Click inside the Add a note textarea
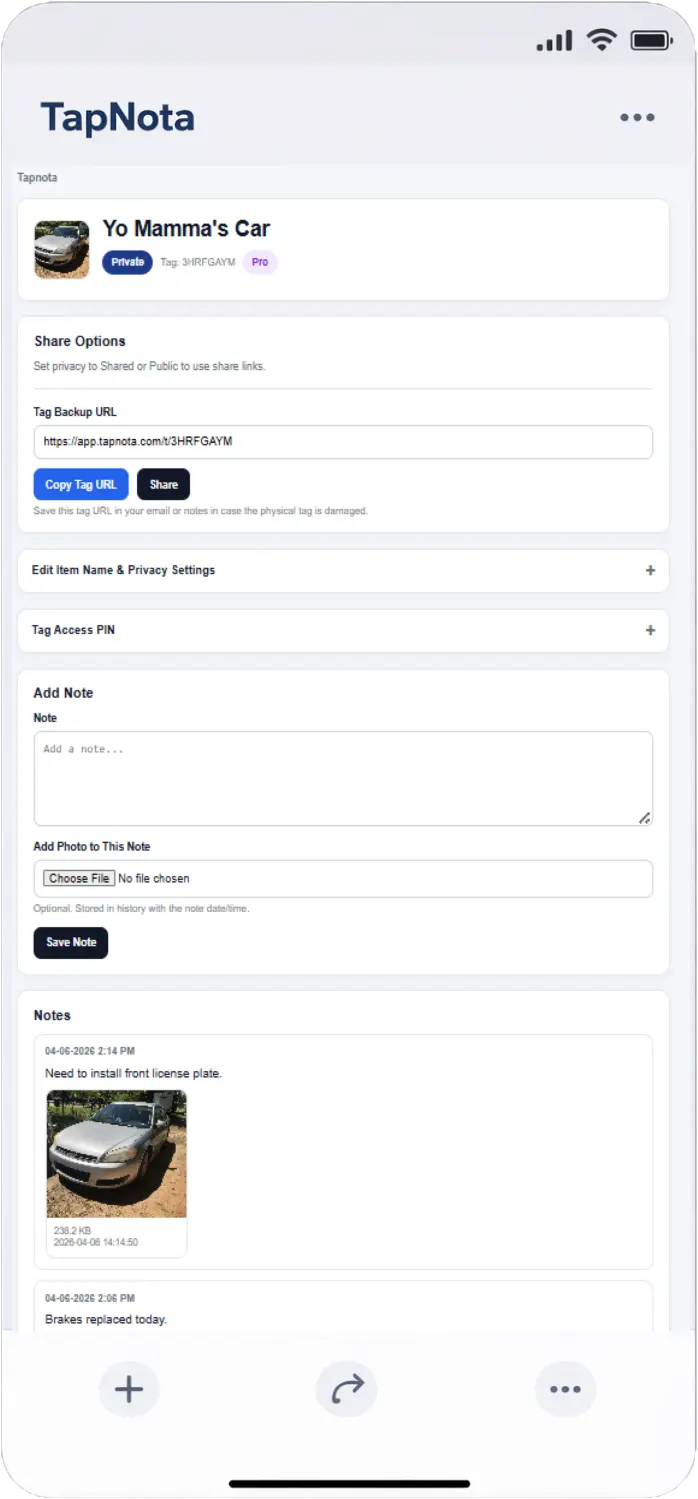 tap(343, 777)
